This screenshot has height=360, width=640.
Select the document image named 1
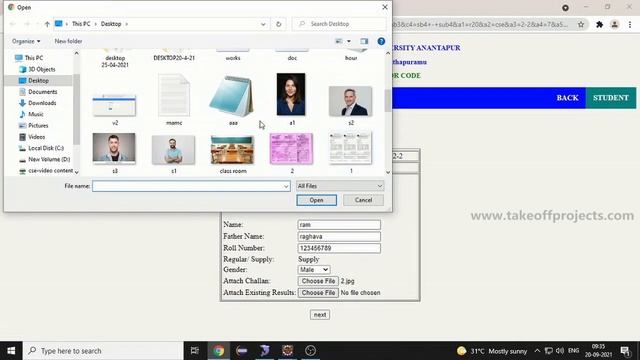(351, 148)
